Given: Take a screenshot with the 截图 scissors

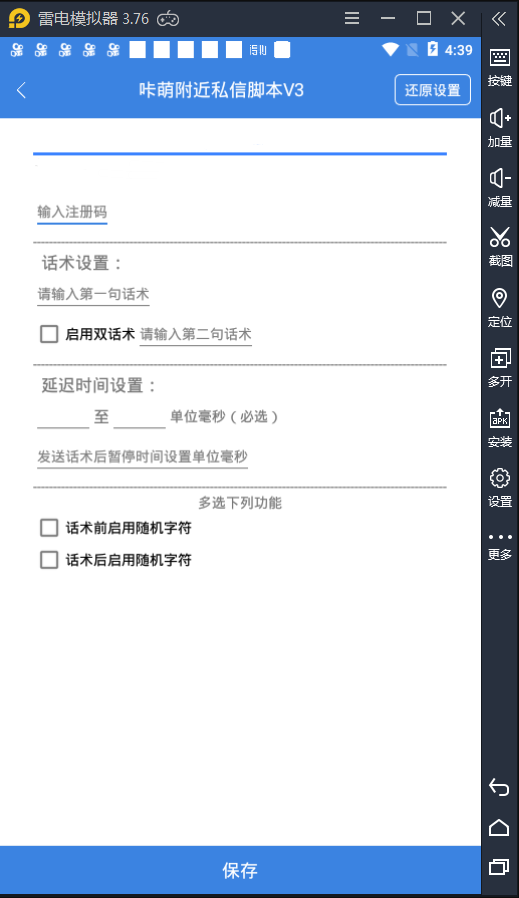Looking at the screenshot, I should [x=500, y=247].
